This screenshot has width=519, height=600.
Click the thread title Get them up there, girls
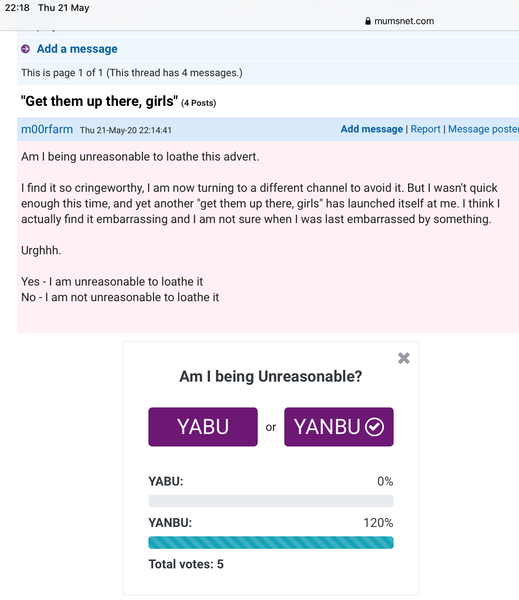[99, 101]
